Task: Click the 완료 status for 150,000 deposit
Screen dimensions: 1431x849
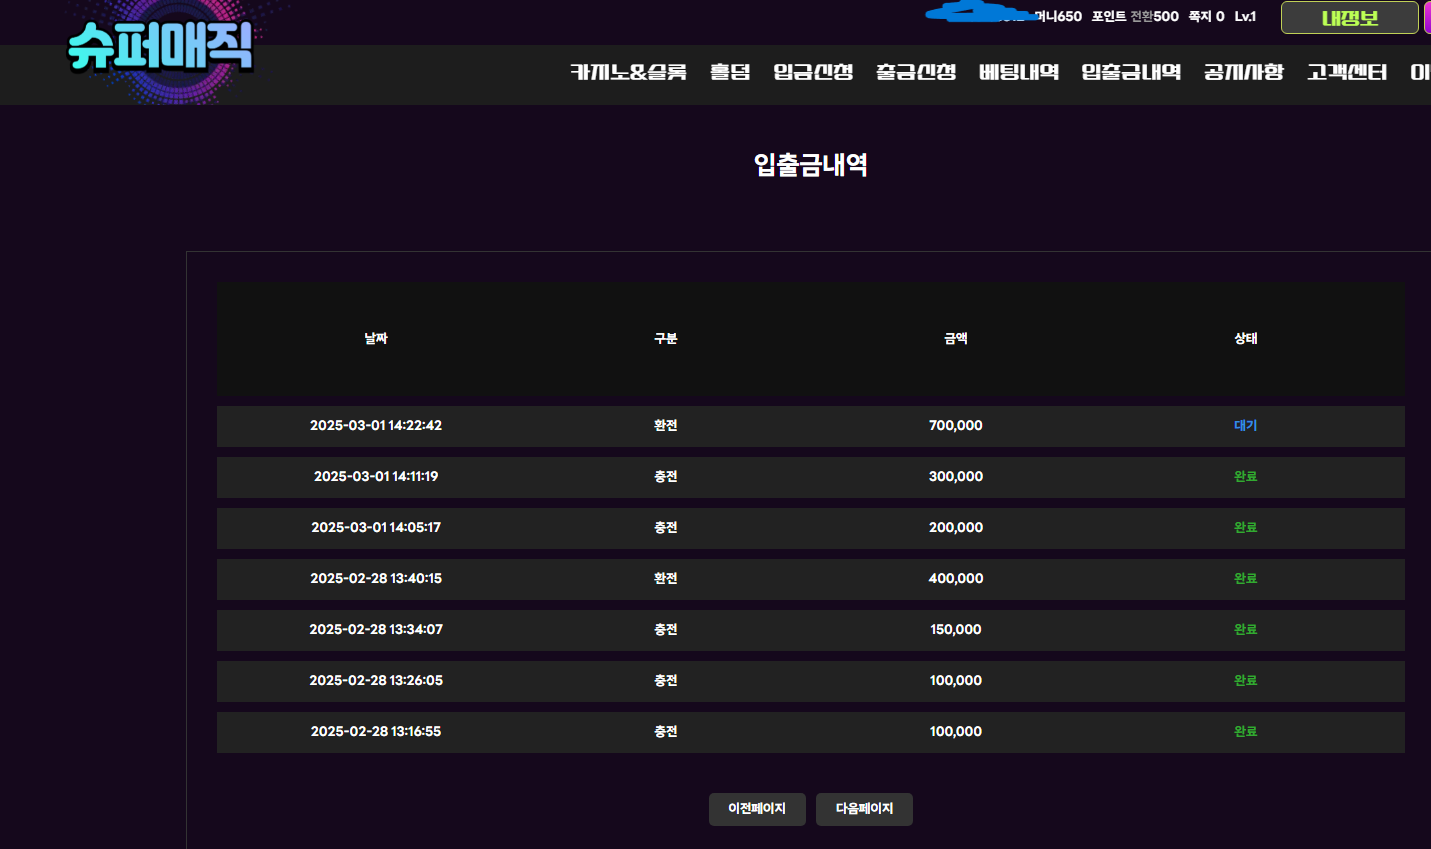Action: pos(1245,630)
